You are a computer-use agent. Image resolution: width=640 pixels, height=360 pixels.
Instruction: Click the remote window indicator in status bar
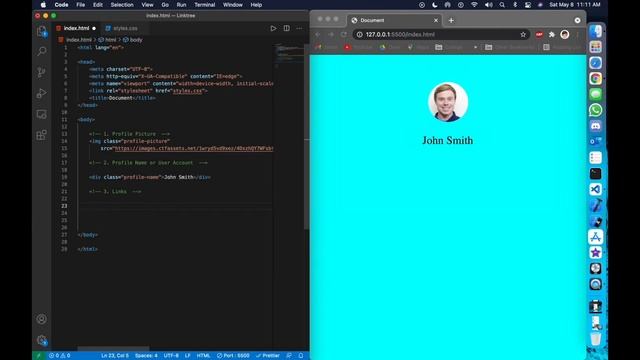(x=39, y=356)
